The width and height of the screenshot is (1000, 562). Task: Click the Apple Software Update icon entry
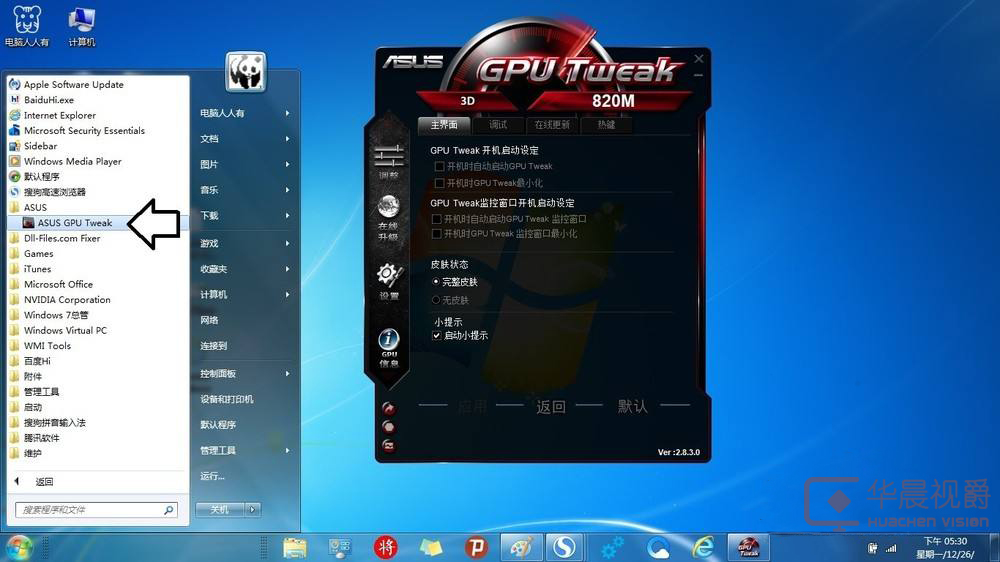pyautogui.click(x=14, y=84)
